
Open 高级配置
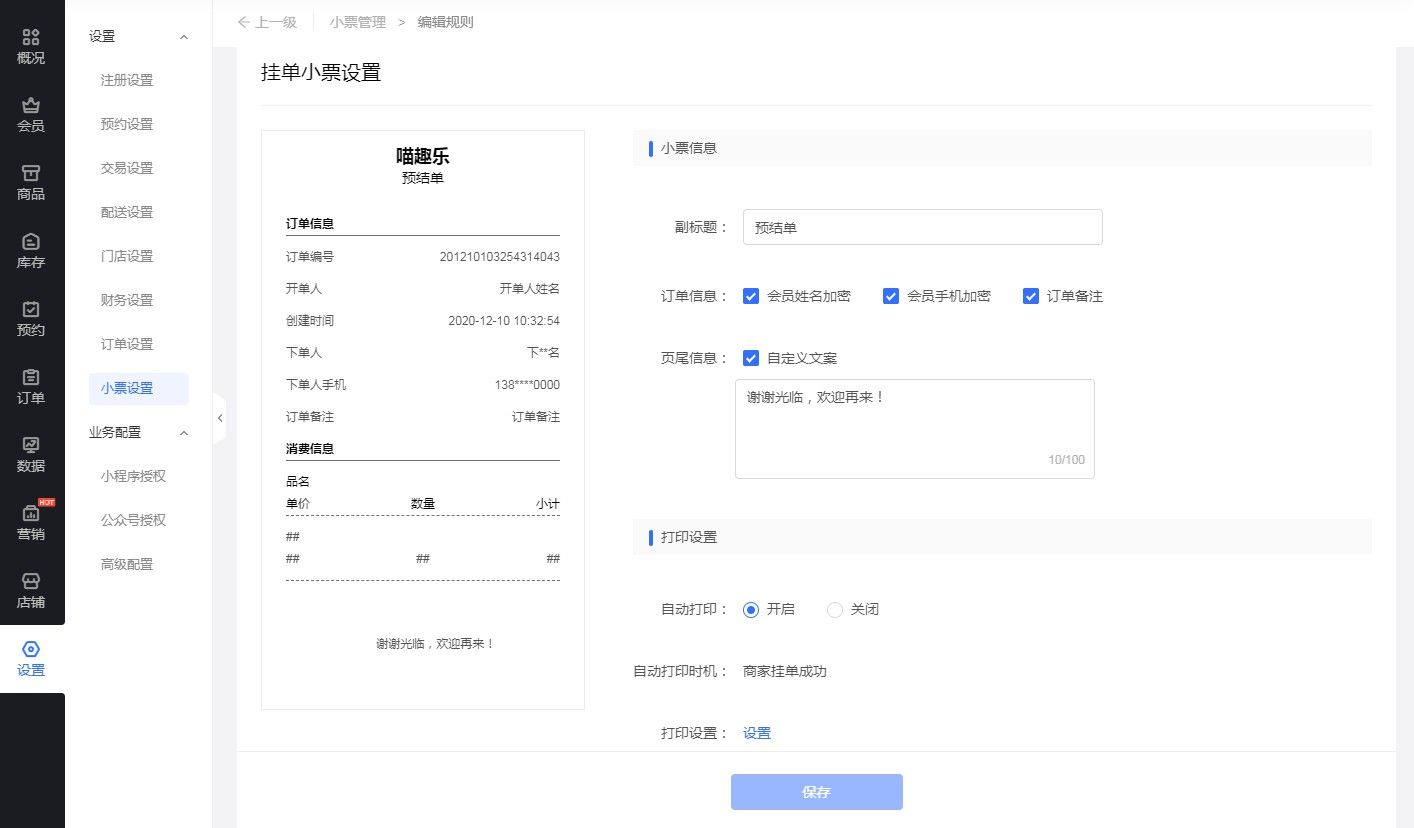tap(127, 564)
